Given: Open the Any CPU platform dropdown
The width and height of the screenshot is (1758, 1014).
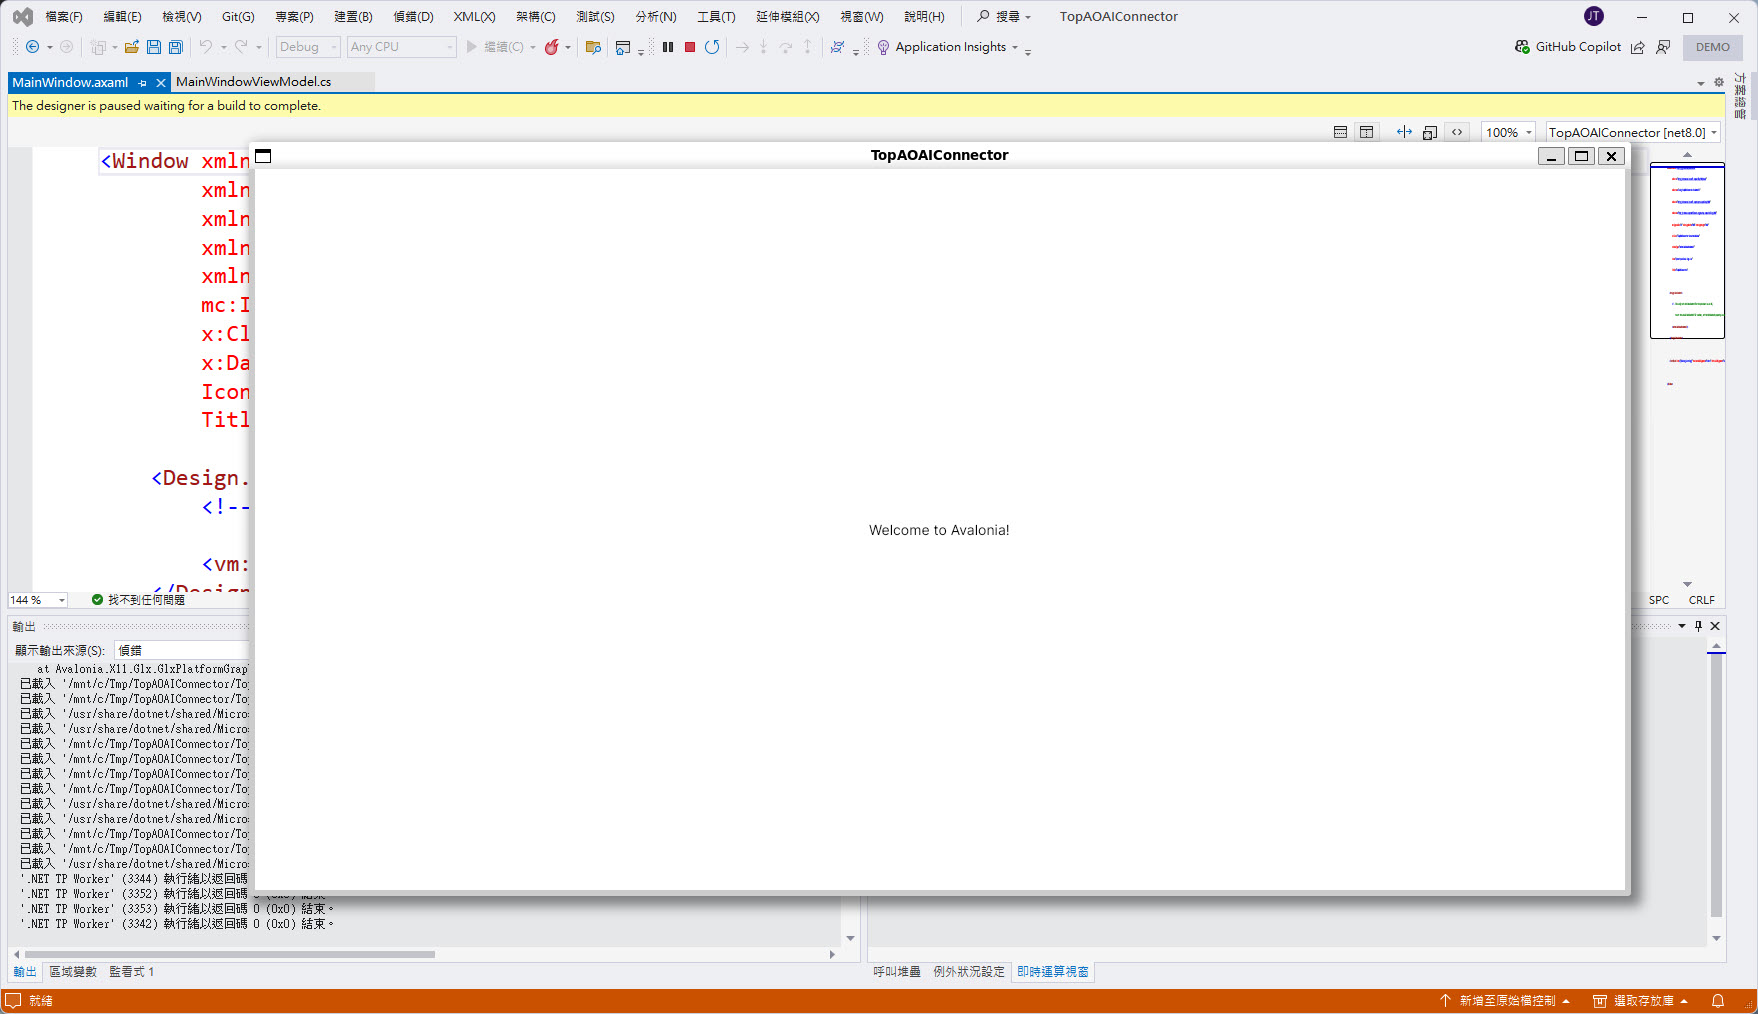Looking at the screenshot, I should point(402,47).
